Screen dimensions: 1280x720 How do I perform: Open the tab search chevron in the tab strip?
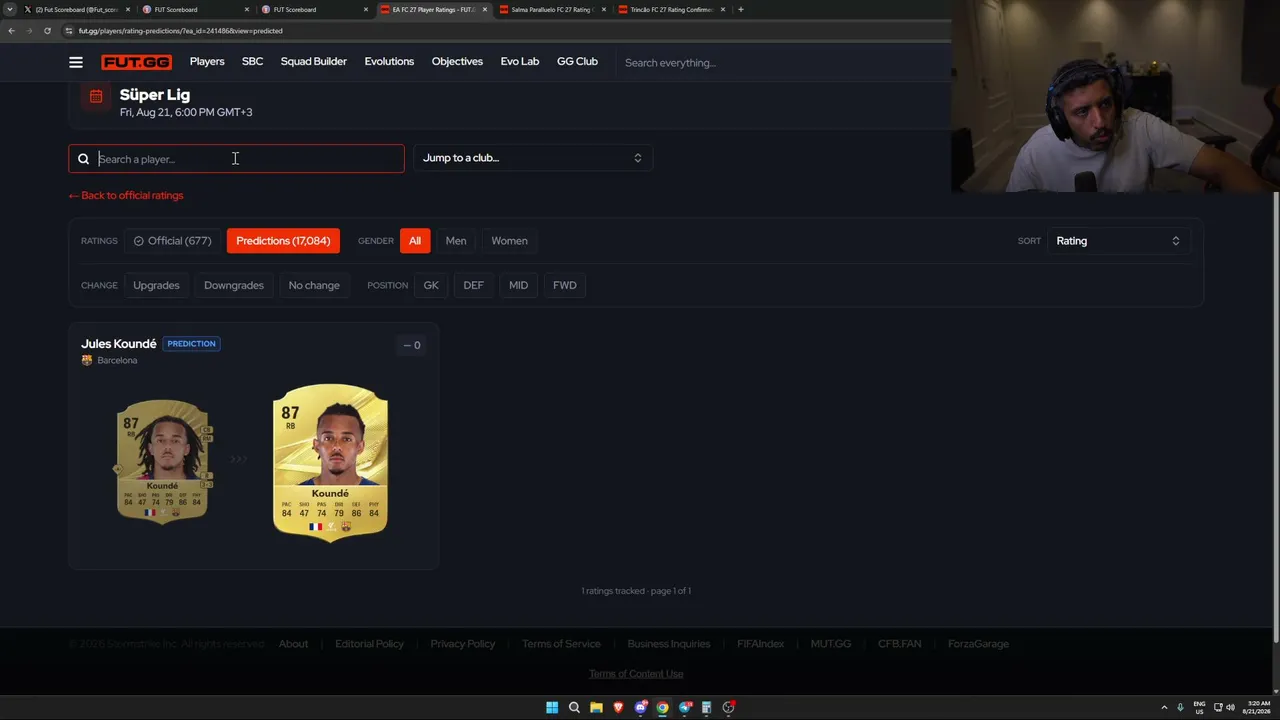point(11,10)
